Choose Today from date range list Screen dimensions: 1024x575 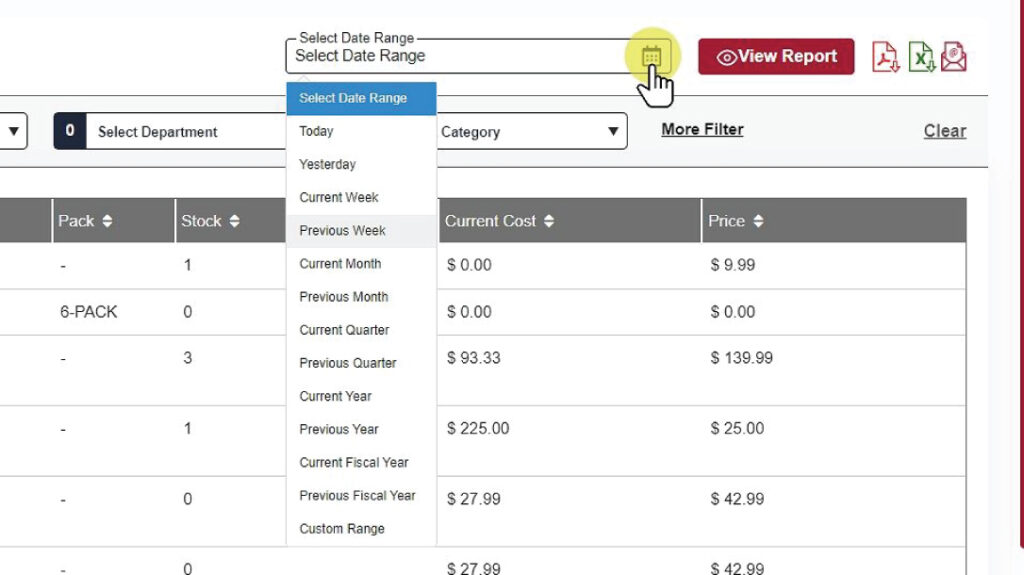tap(317, 131)
